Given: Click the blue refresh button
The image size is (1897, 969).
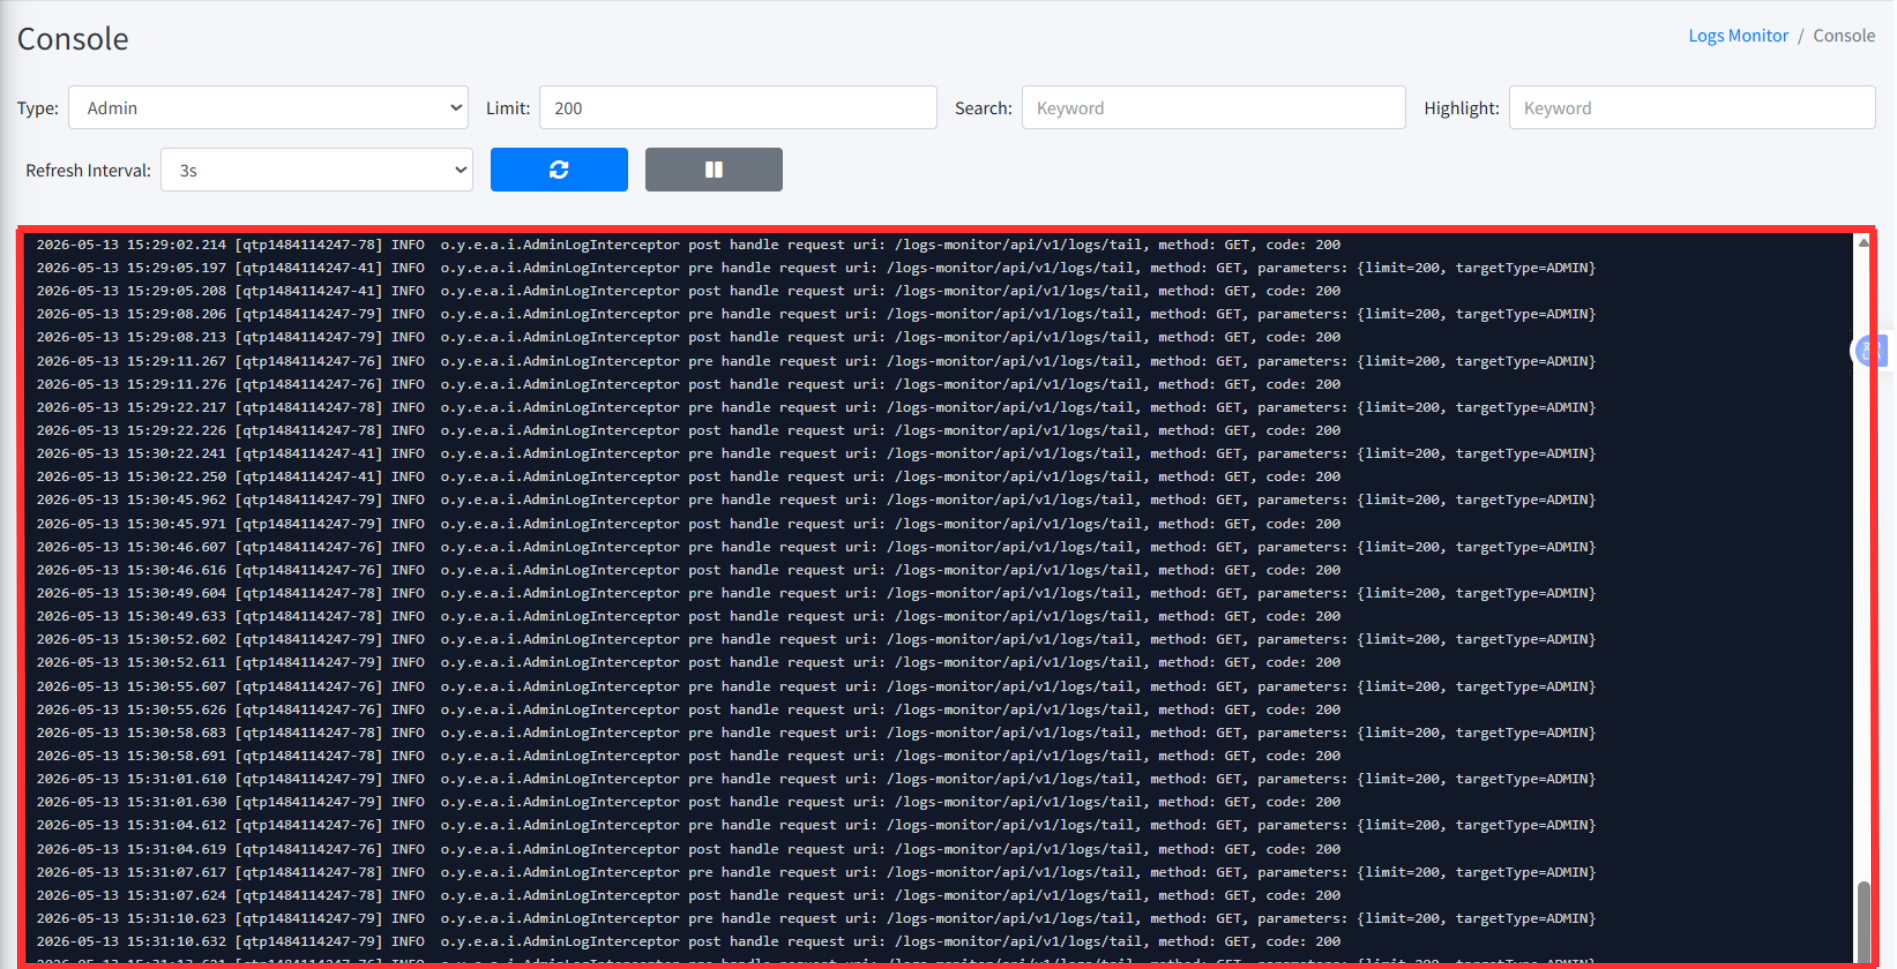Looking at the screenshot, I should pyautogui.click(x=559, y=170).
